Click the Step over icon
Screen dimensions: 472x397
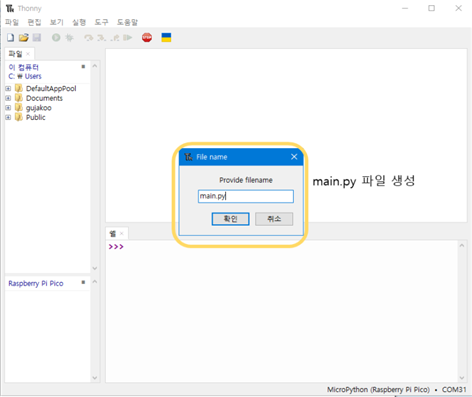pyautogui.click(x=89, y=38)
